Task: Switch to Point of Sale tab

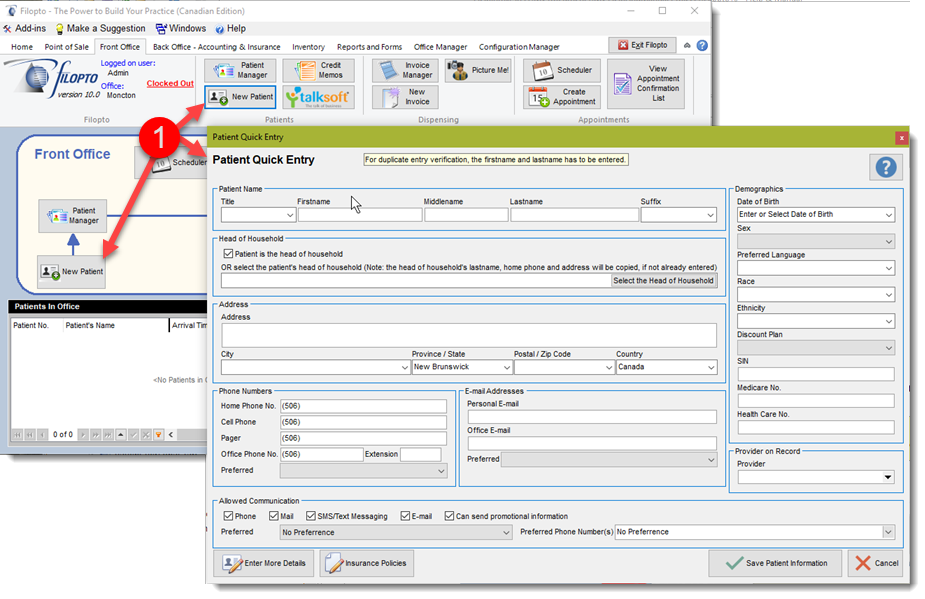Action: coord(67,47)
